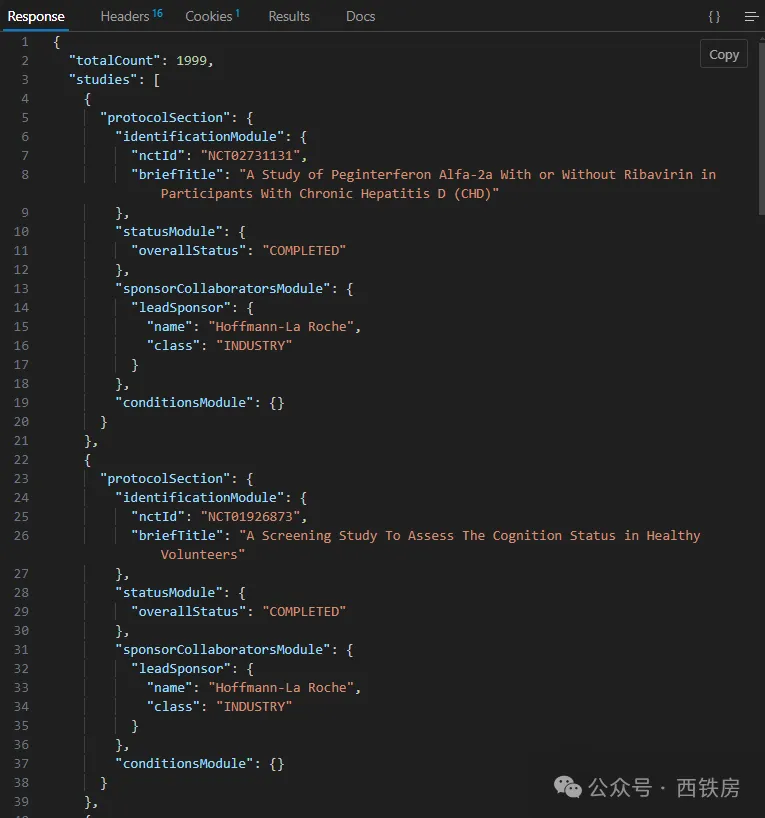Click the nctId value NCT02731131

pos(252,155)
